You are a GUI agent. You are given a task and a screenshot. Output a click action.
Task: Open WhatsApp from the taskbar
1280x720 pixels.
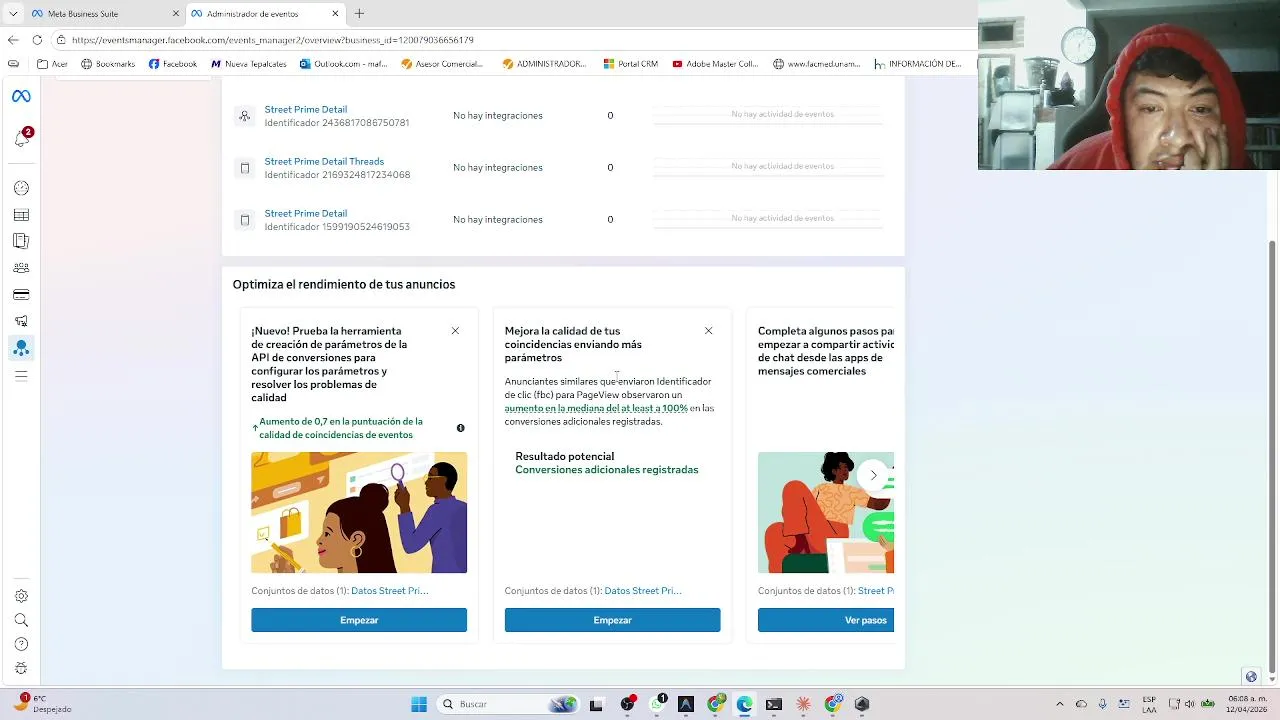click(x=657, y=704)
